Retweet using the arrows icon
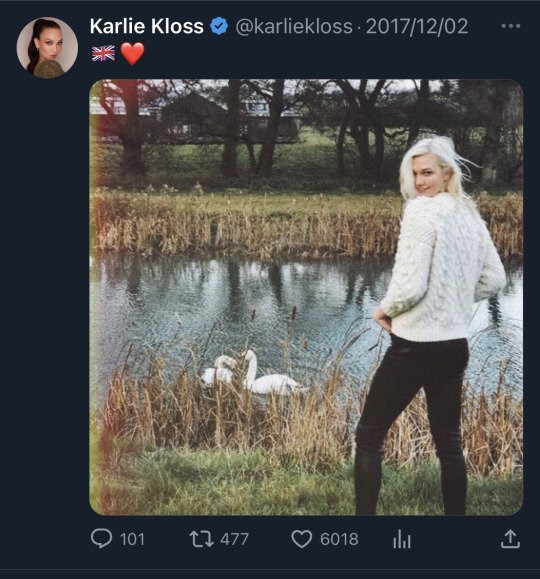The height and width of the screenshot is (579, 540). [x=201, y=539]
